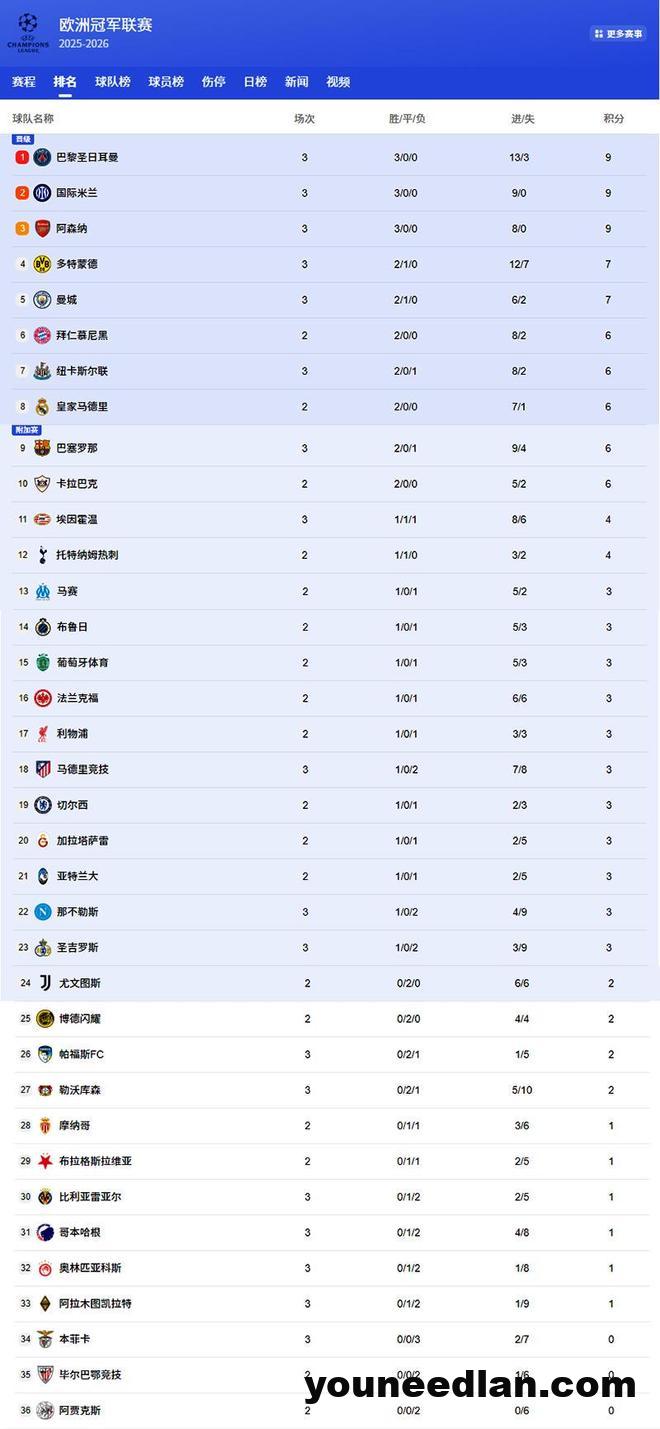Click the Champions League logo in header
The height and width of the screenshot is (1429, 660).
click(x=27, y=33)
